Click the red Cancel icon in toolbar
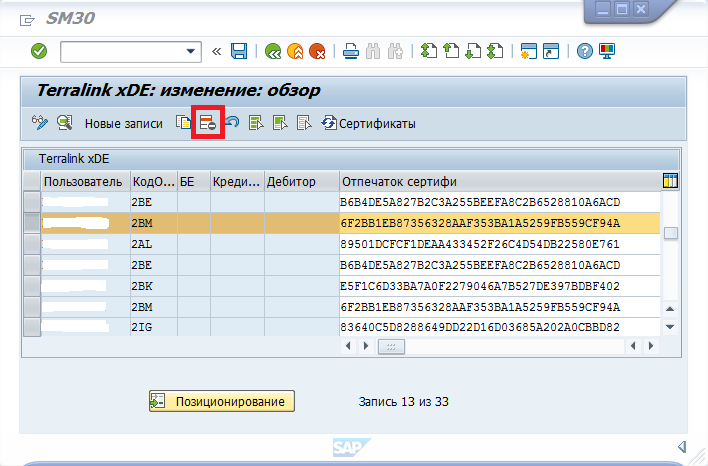 pos(317,51)
